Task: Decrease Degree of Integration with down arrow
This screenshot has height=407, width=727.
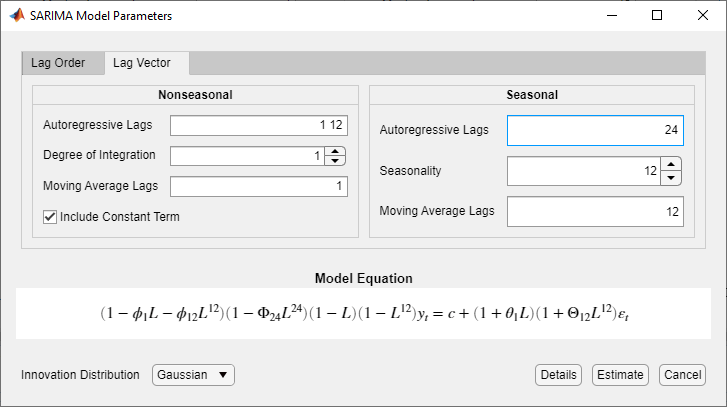Action: 335,160
